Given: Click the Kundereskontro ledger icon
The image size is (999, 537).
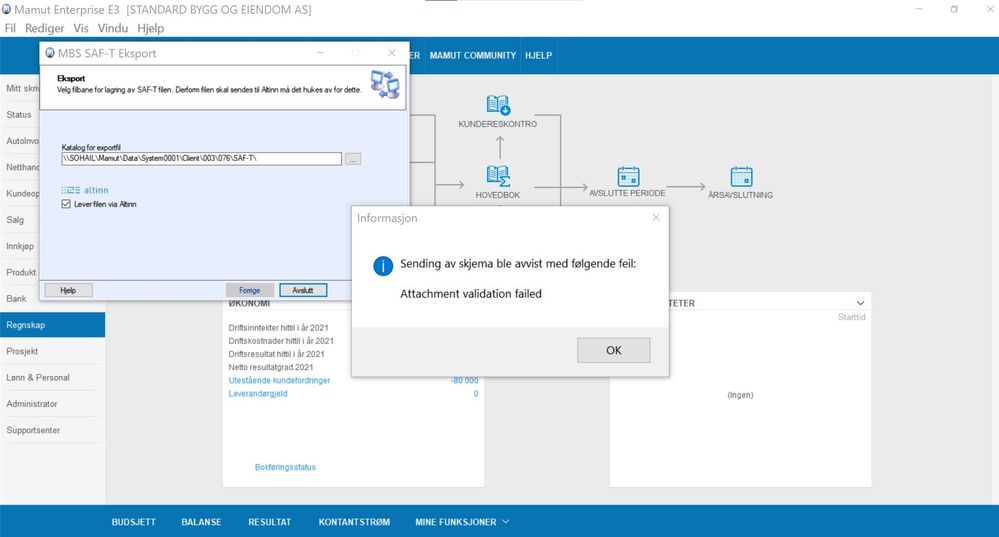Looking at the screenshot, I should (498, 105).
